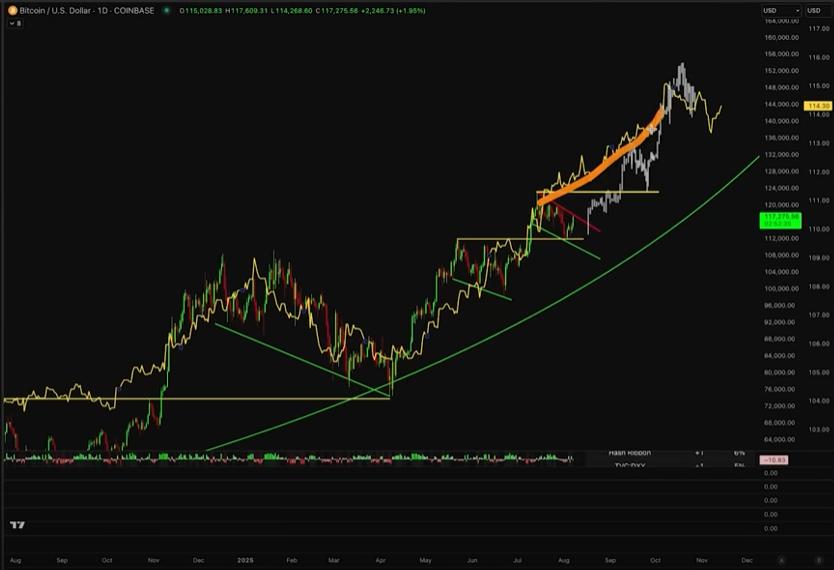Click the red -10.83 indicator value label
Screen dimensions: 834x570
[772, 459]
